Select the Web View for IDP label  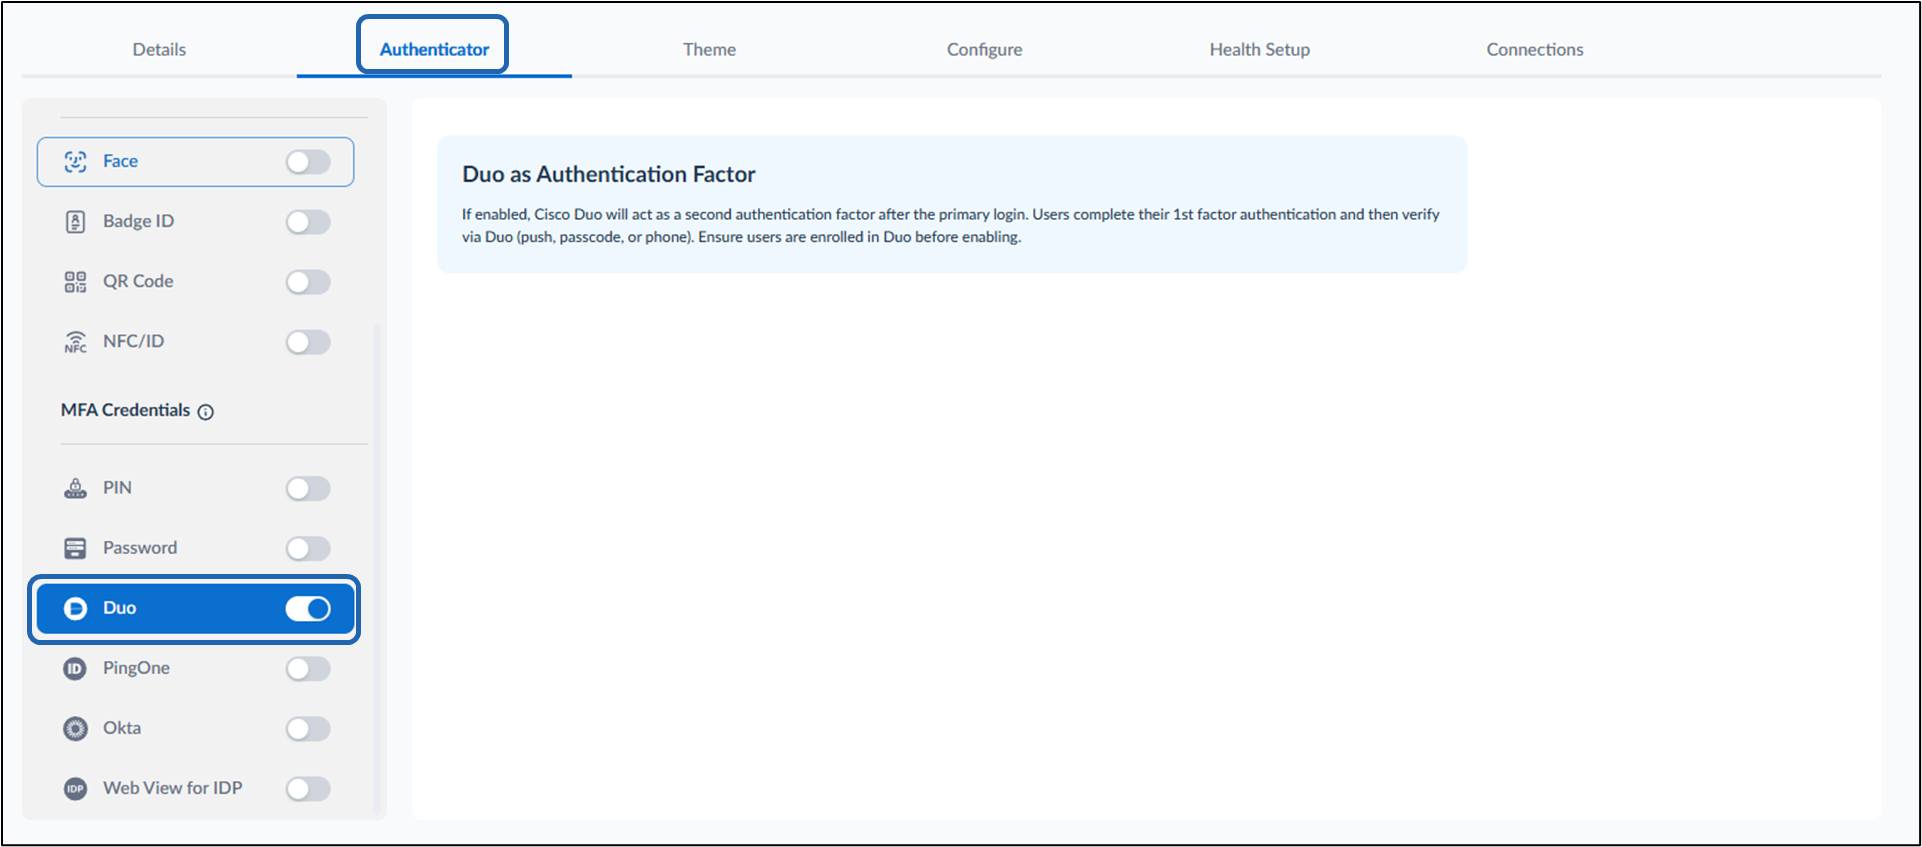[172, 788]
